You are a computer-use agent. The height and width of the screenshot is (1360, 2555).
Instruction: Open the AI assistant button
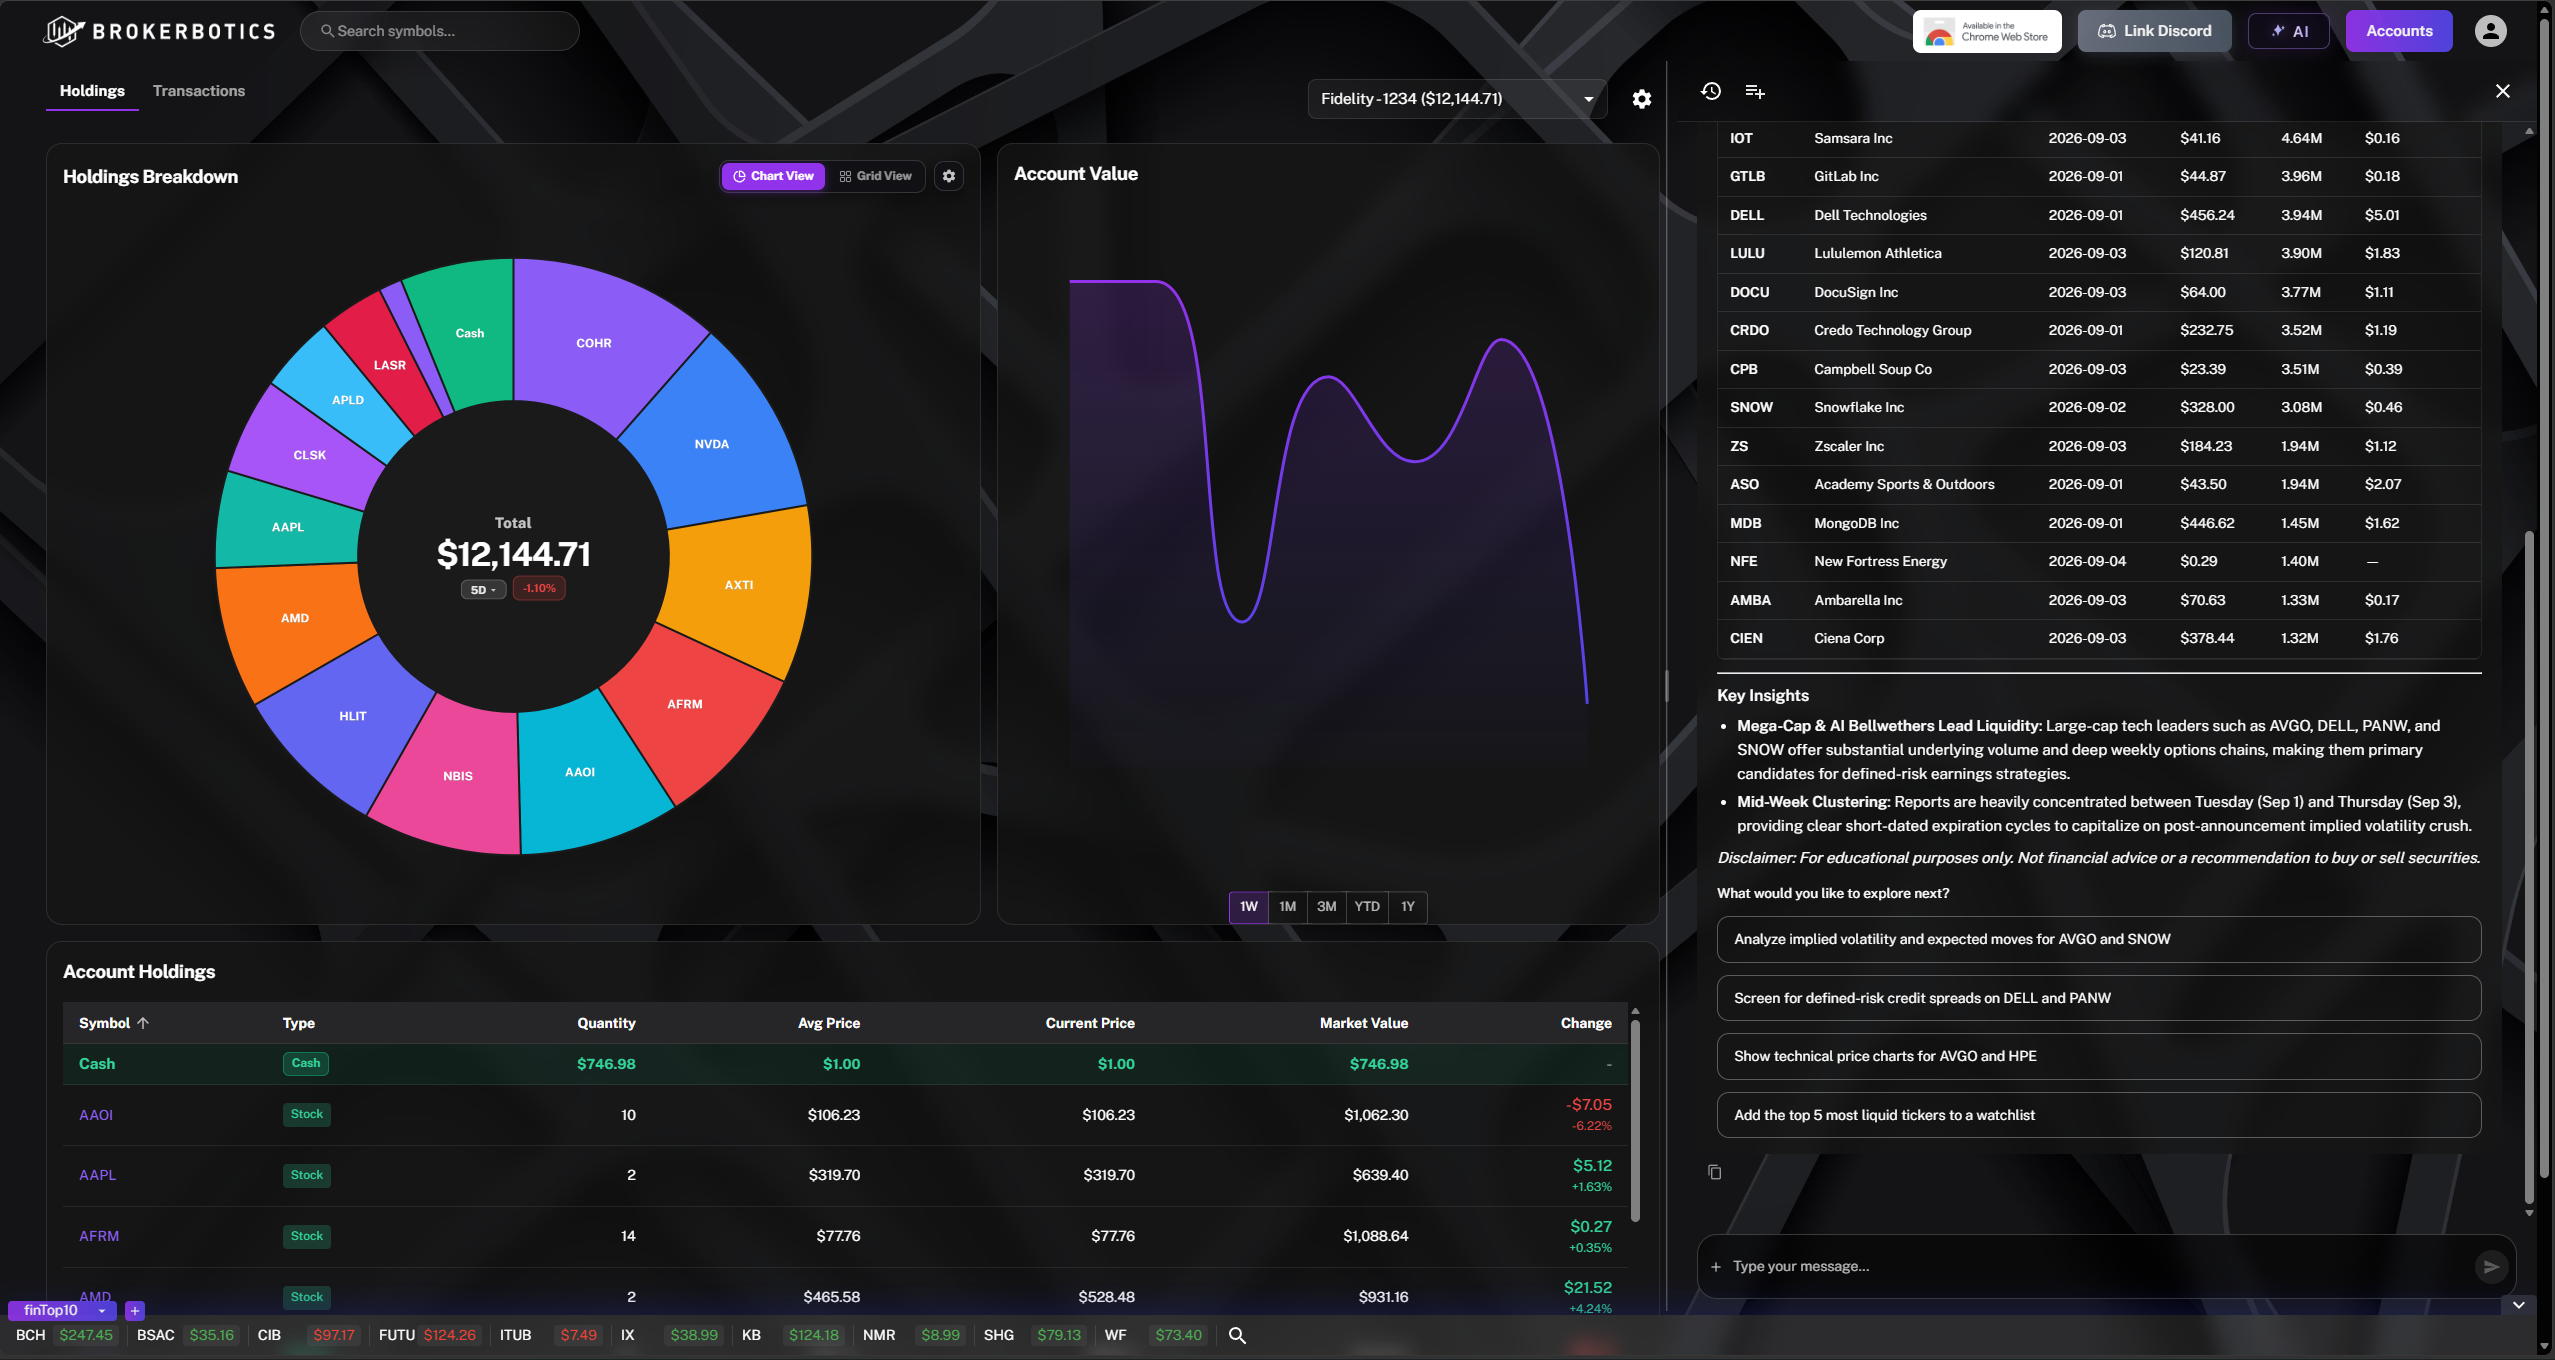[x=2289, y=31]
